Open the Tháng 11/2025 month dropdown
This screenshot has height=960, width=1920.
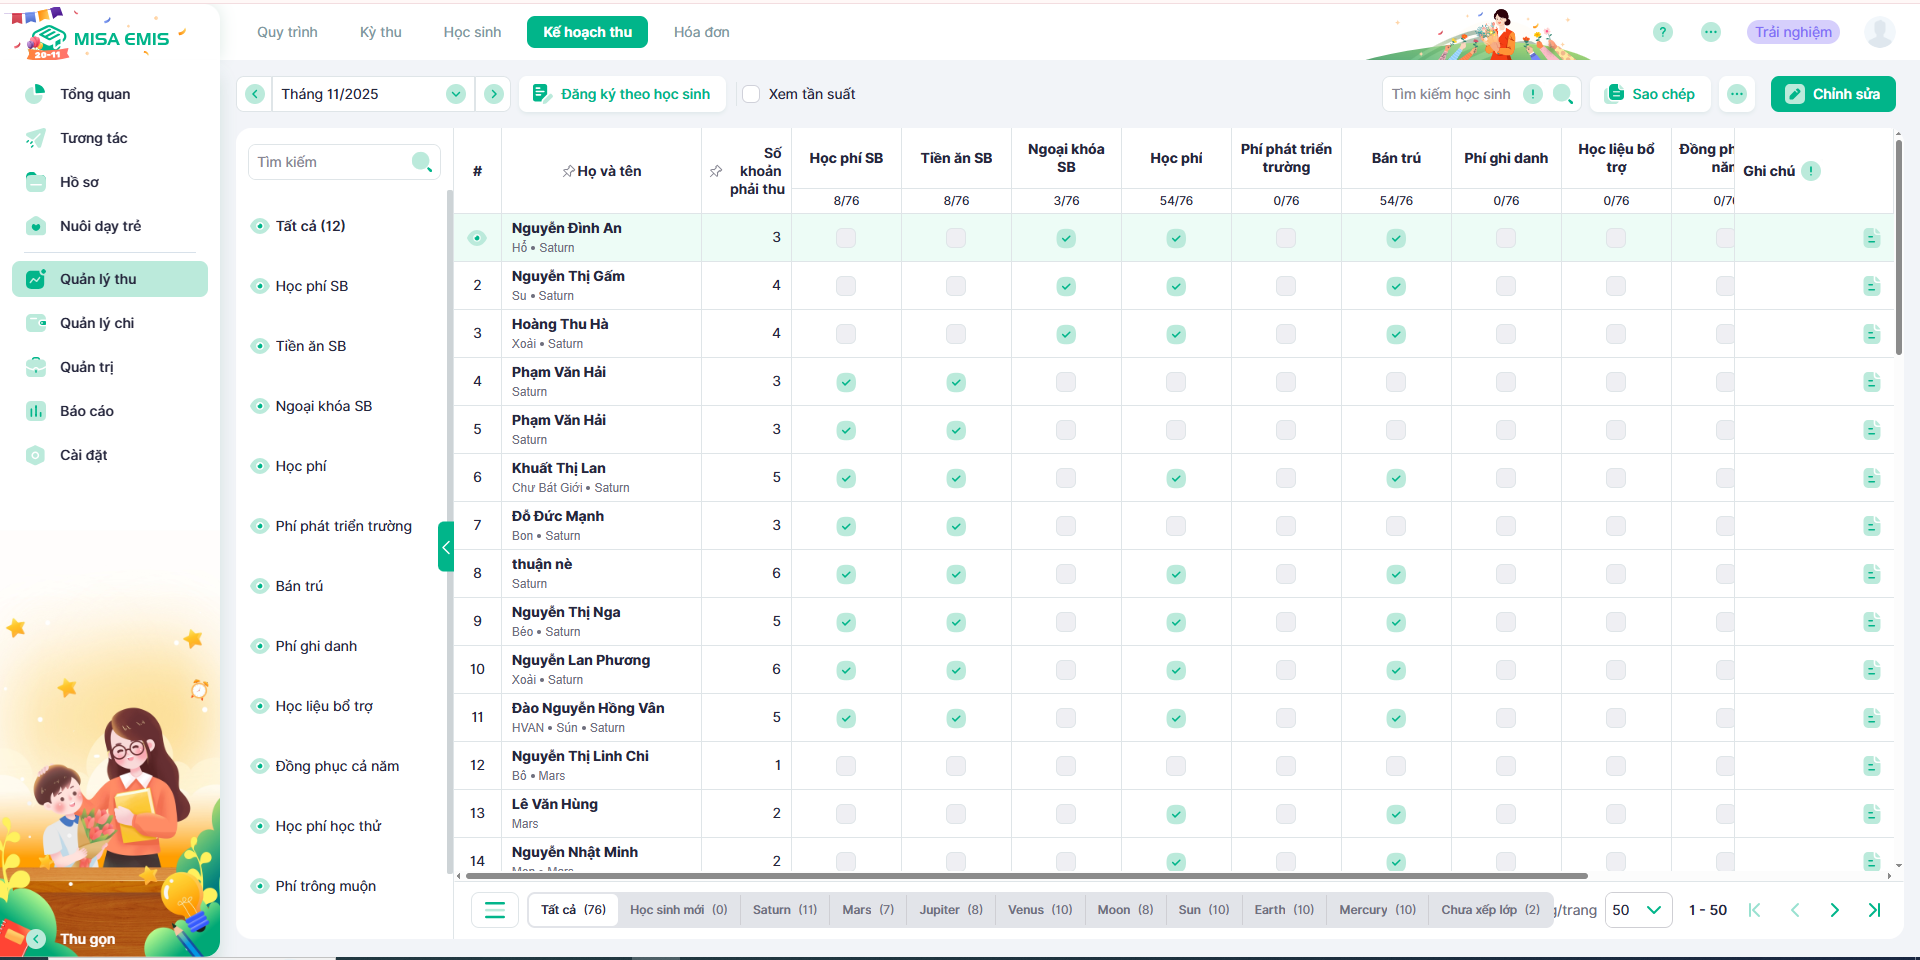tap(456, 94)
